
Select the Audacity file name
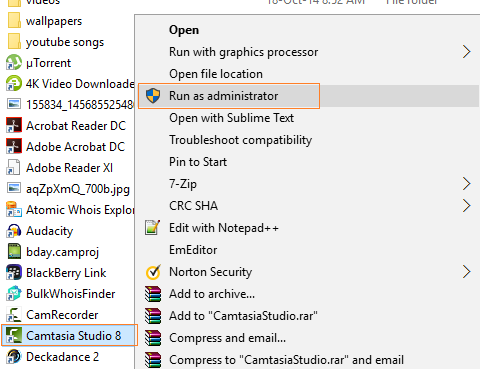click(x=50, y=231)
